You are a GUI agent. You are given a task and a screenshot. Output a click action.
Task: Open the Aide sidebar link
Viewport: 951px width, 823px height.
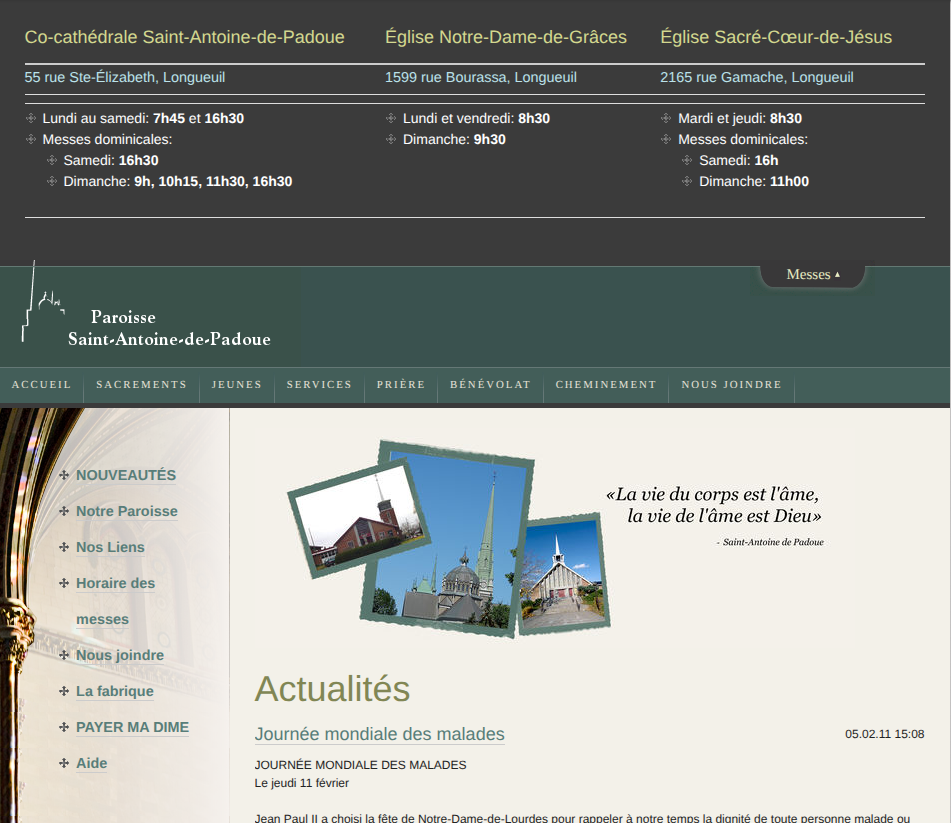pos(91,764)
